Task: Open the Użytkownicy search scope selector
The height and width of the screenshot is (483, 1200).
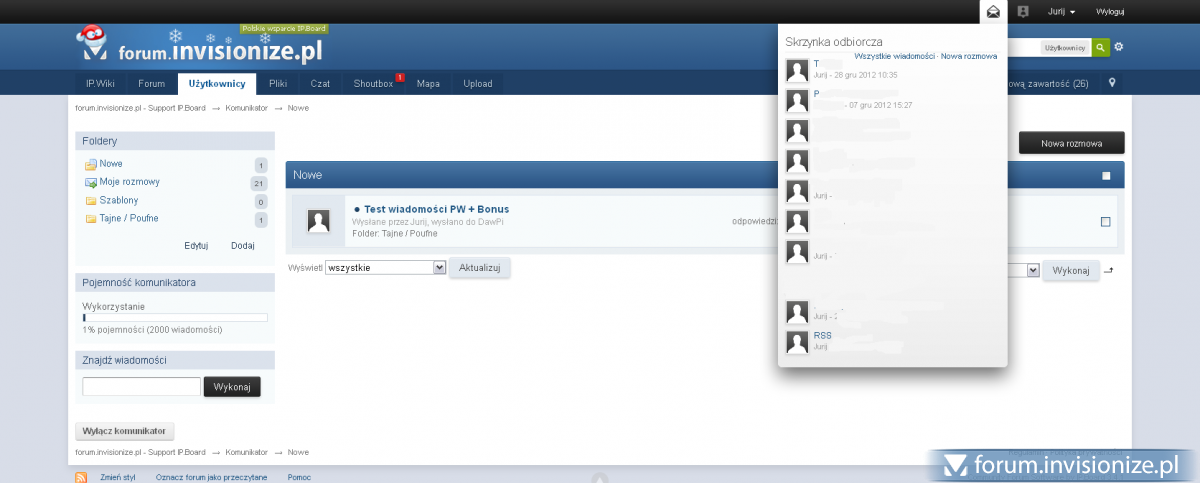Action: tap(1065, 47)
